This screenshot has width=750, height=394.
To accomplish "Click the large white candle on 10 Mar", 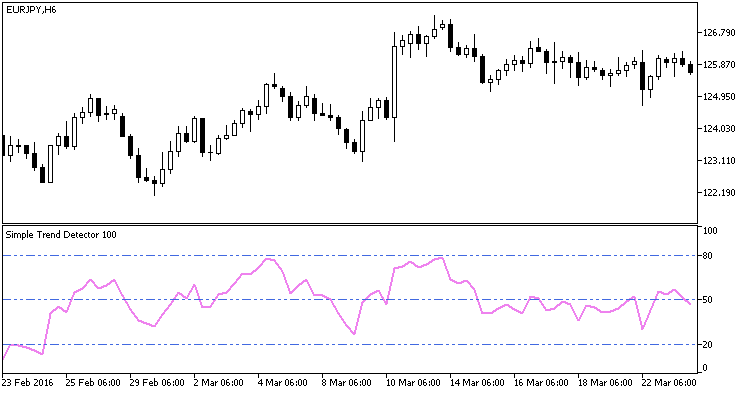I will [395, 82].
